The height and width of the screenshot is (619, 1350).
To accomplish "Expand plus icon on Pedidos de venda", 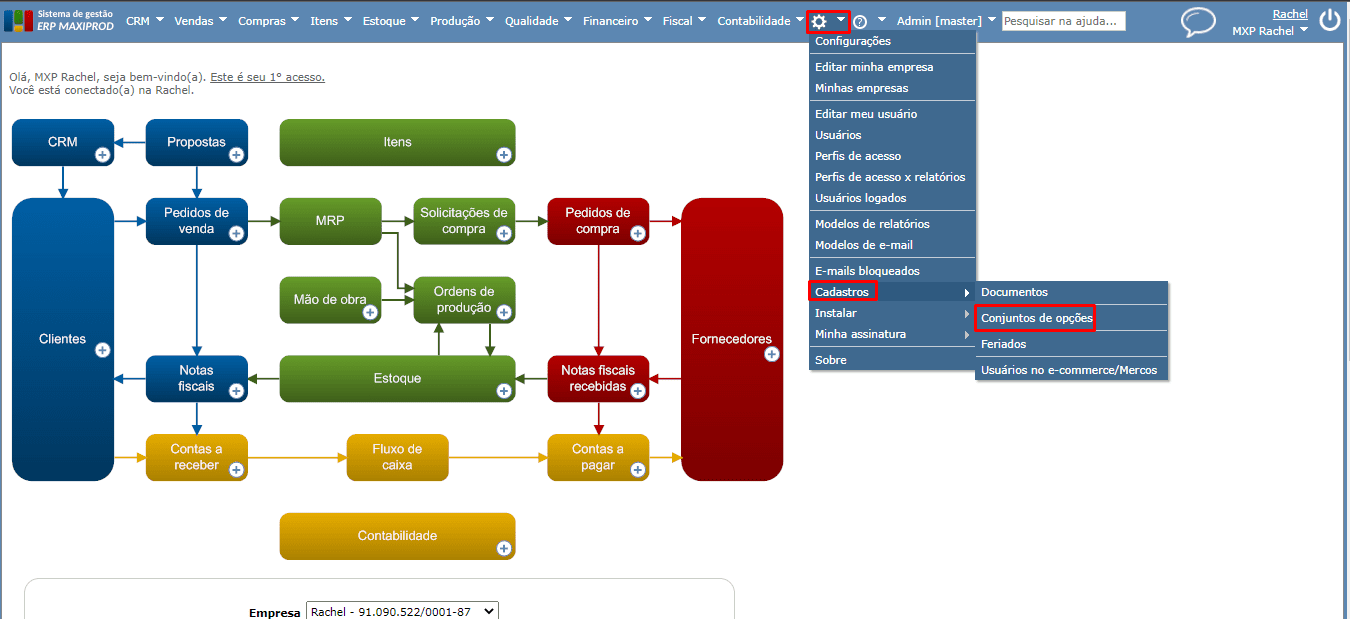I will click(236, 233).
